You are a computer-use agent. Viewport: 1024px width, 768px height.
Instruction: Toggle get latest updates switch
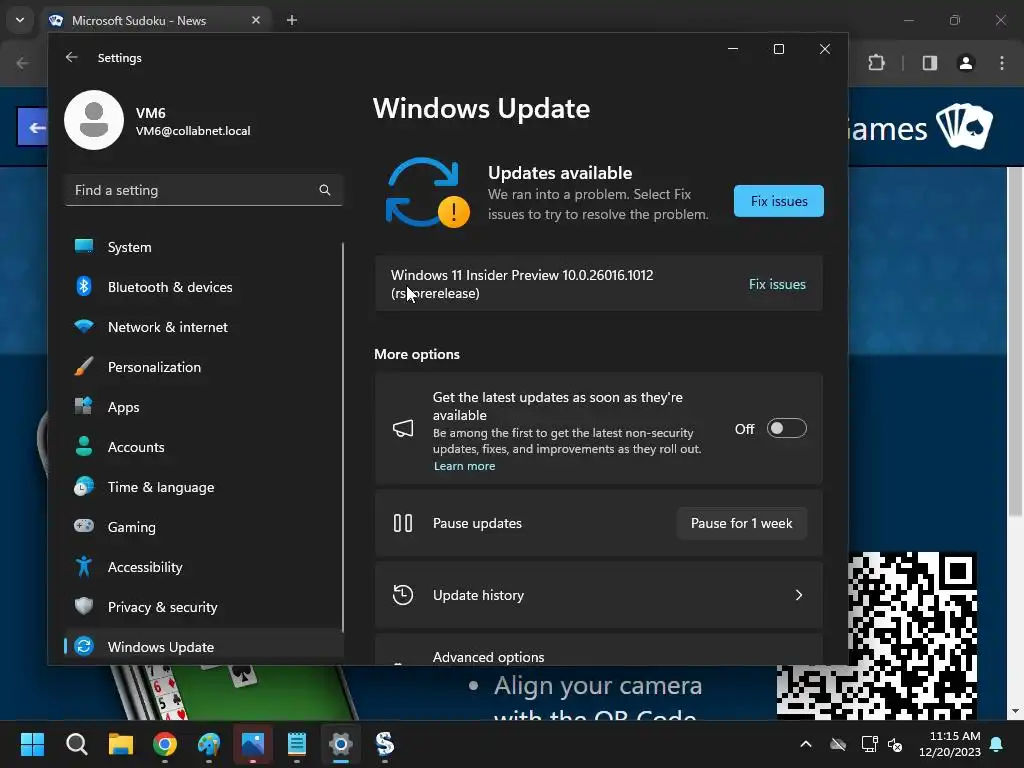(x=786, y=428)
